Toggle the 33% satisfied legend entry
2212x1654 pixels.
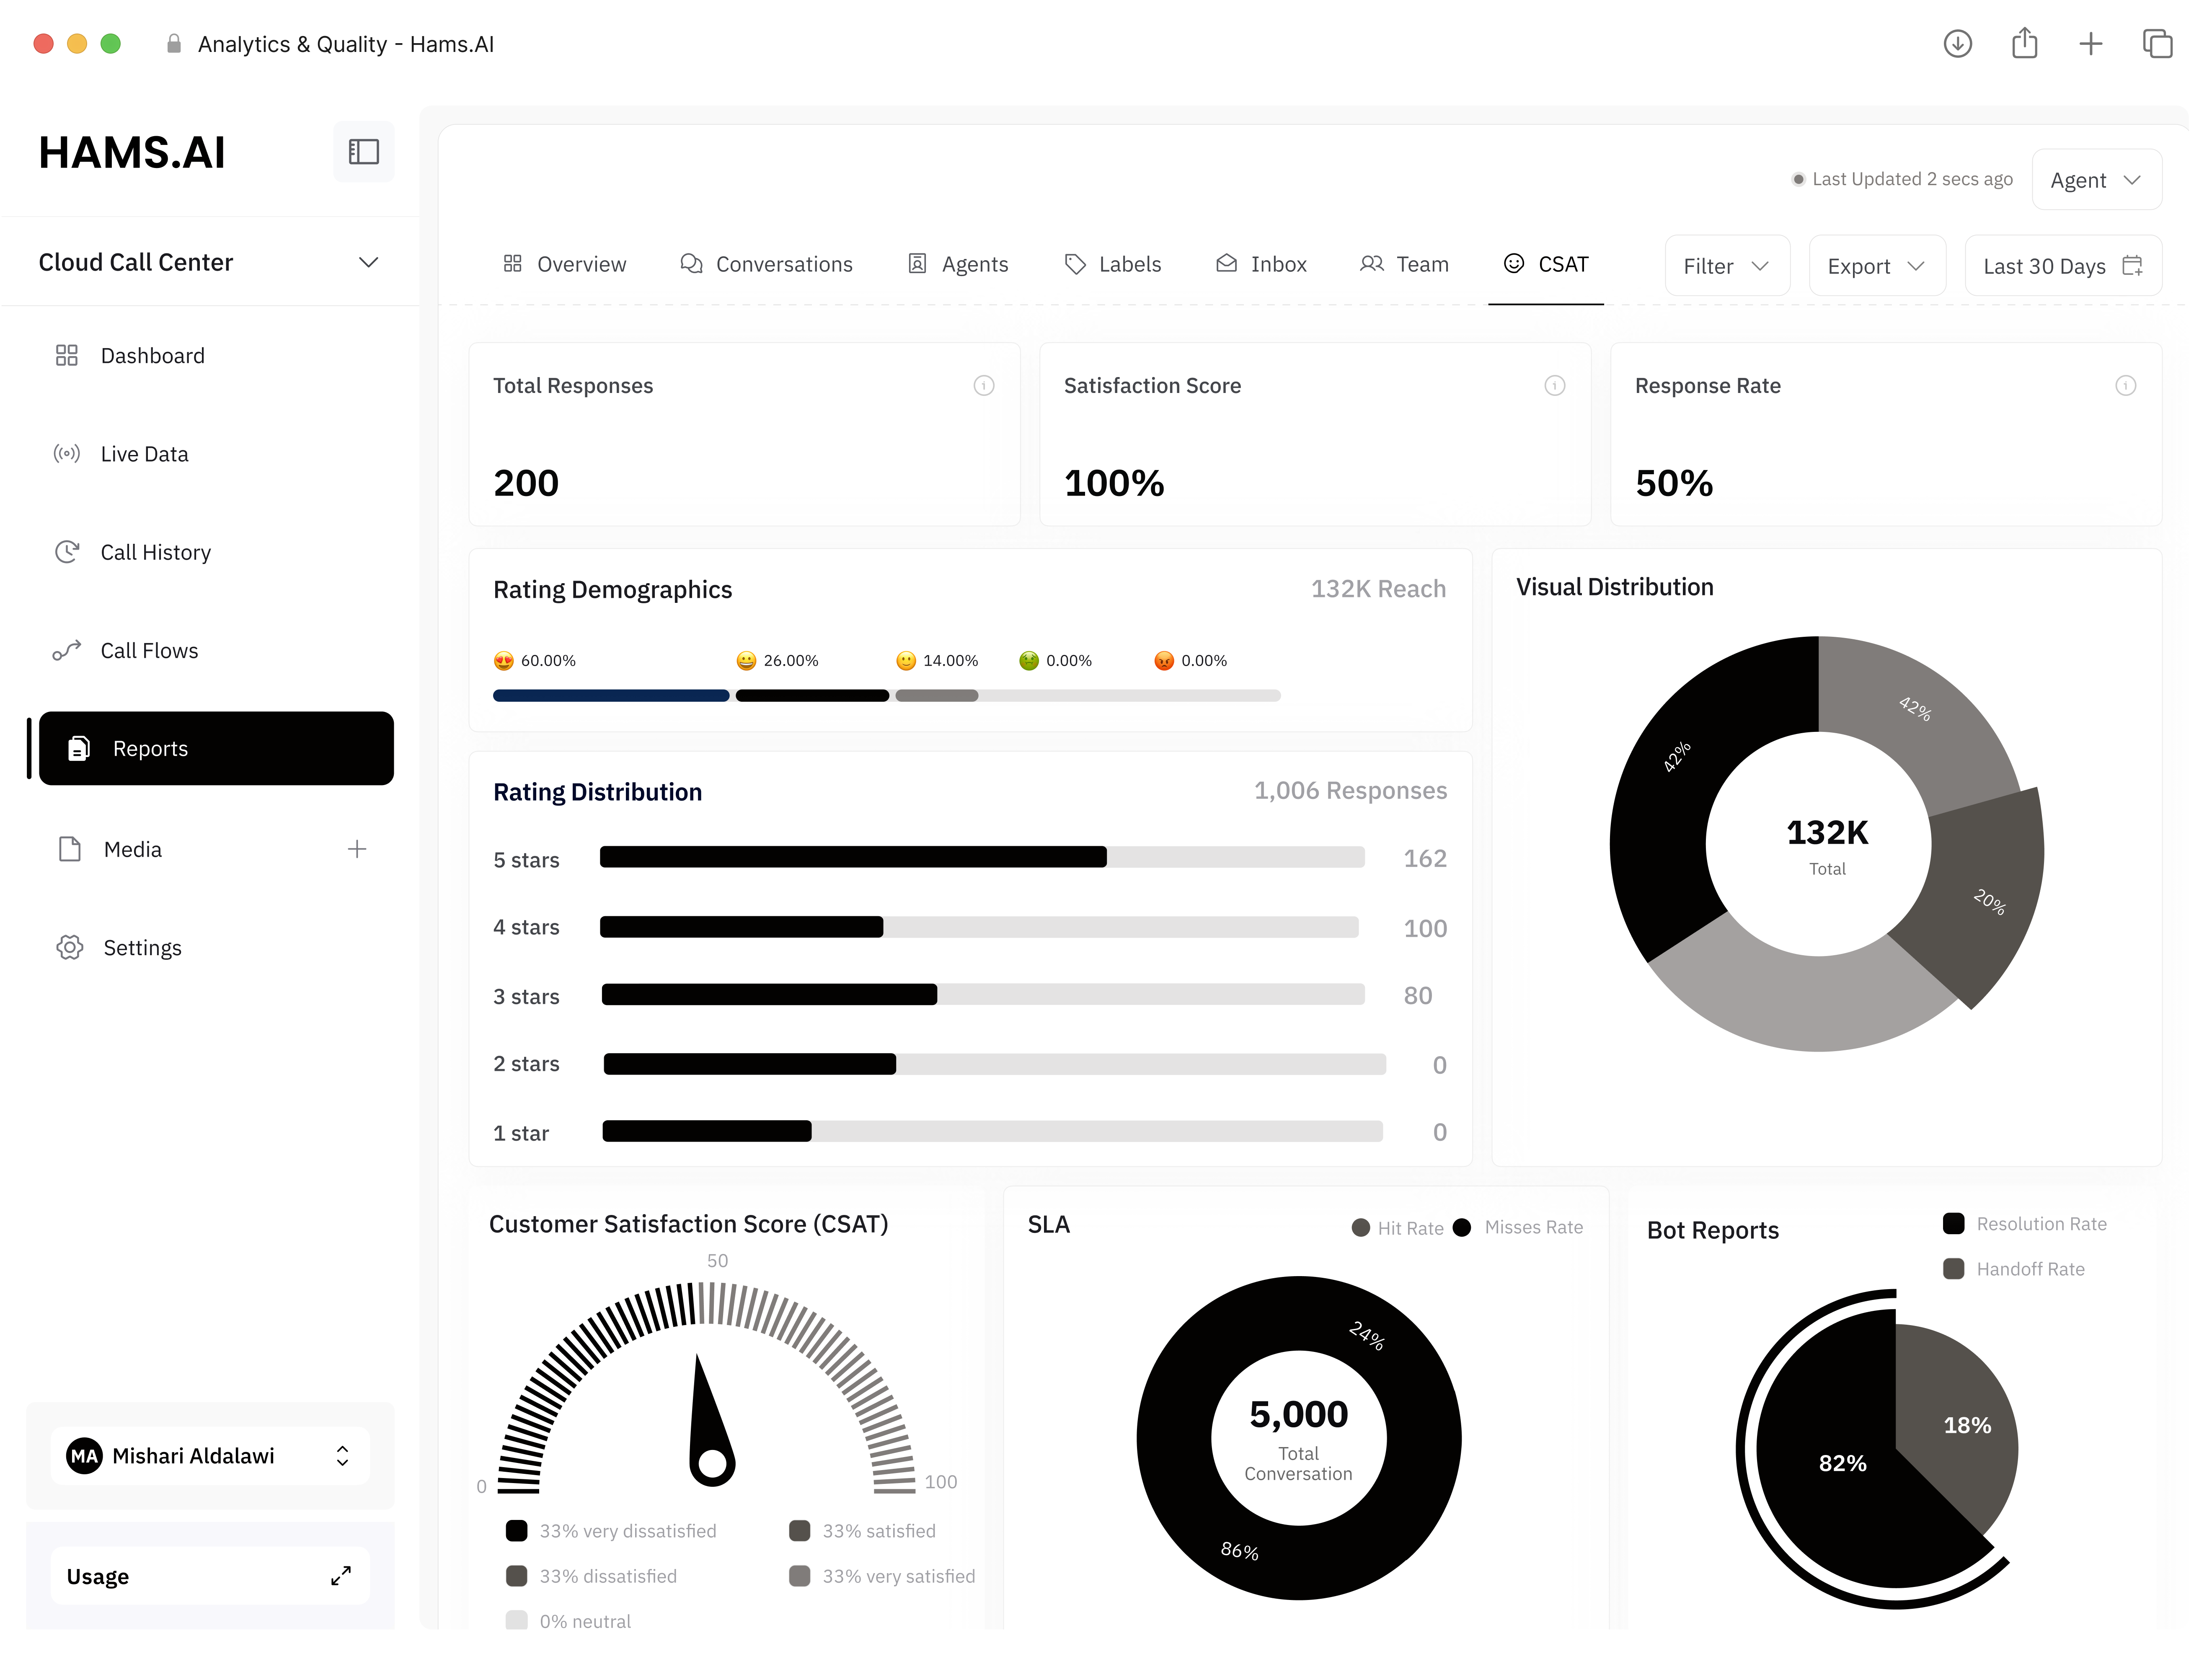click(x=862, y=1531)
